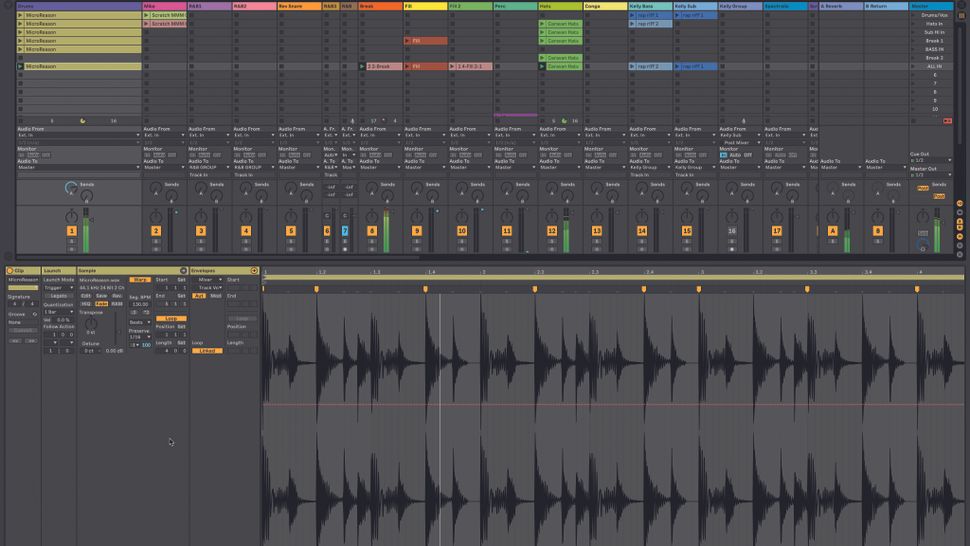This screenshot has height=546, width=970.
Task: Click the Seg. BPM 130.00 field
Action: pyautogui.click(x=140, y=304)
